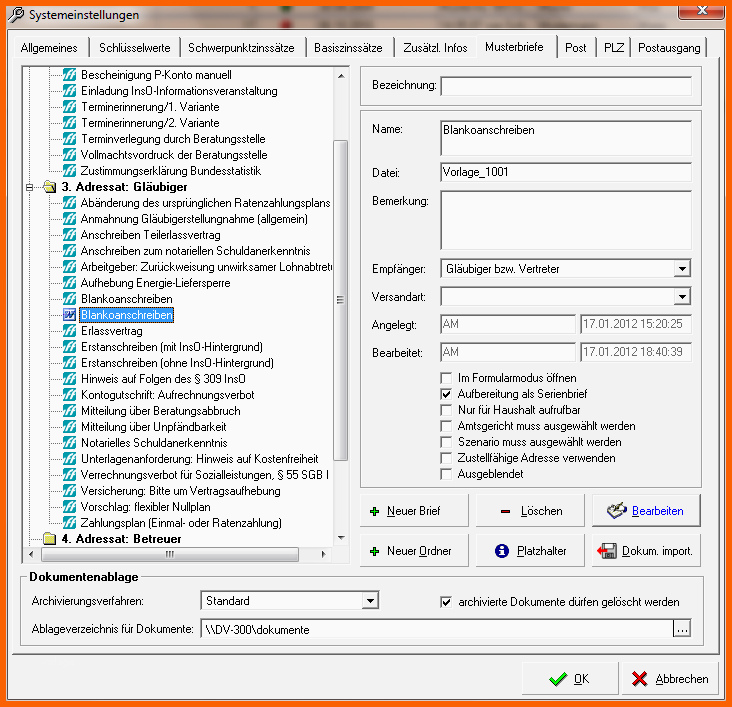
Task: Select Zahlungsplan (Einmal- oder Ratenzahlung)
Action: 181,523
